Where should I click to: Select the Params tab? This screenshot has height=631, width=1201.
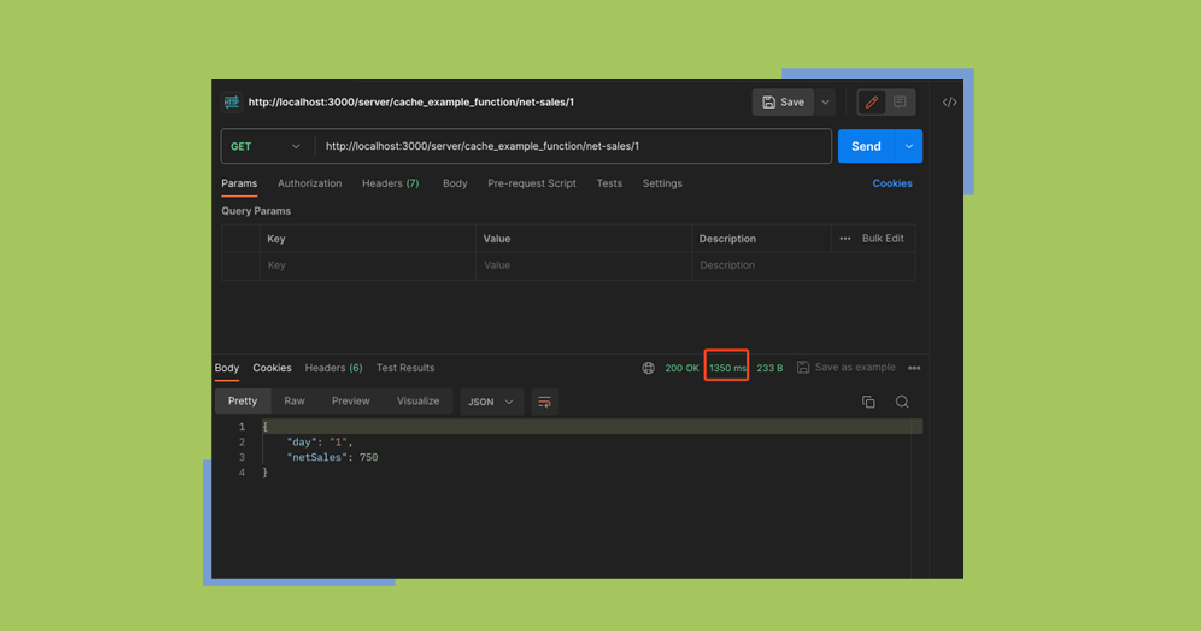click(x=239, y=184)
